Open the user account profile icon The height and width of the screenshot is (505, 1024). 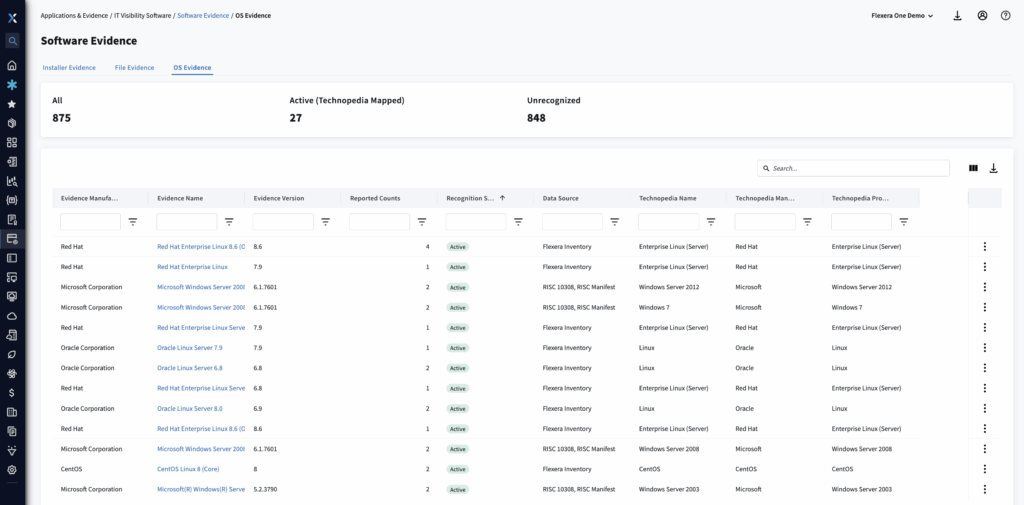[982, 16]
